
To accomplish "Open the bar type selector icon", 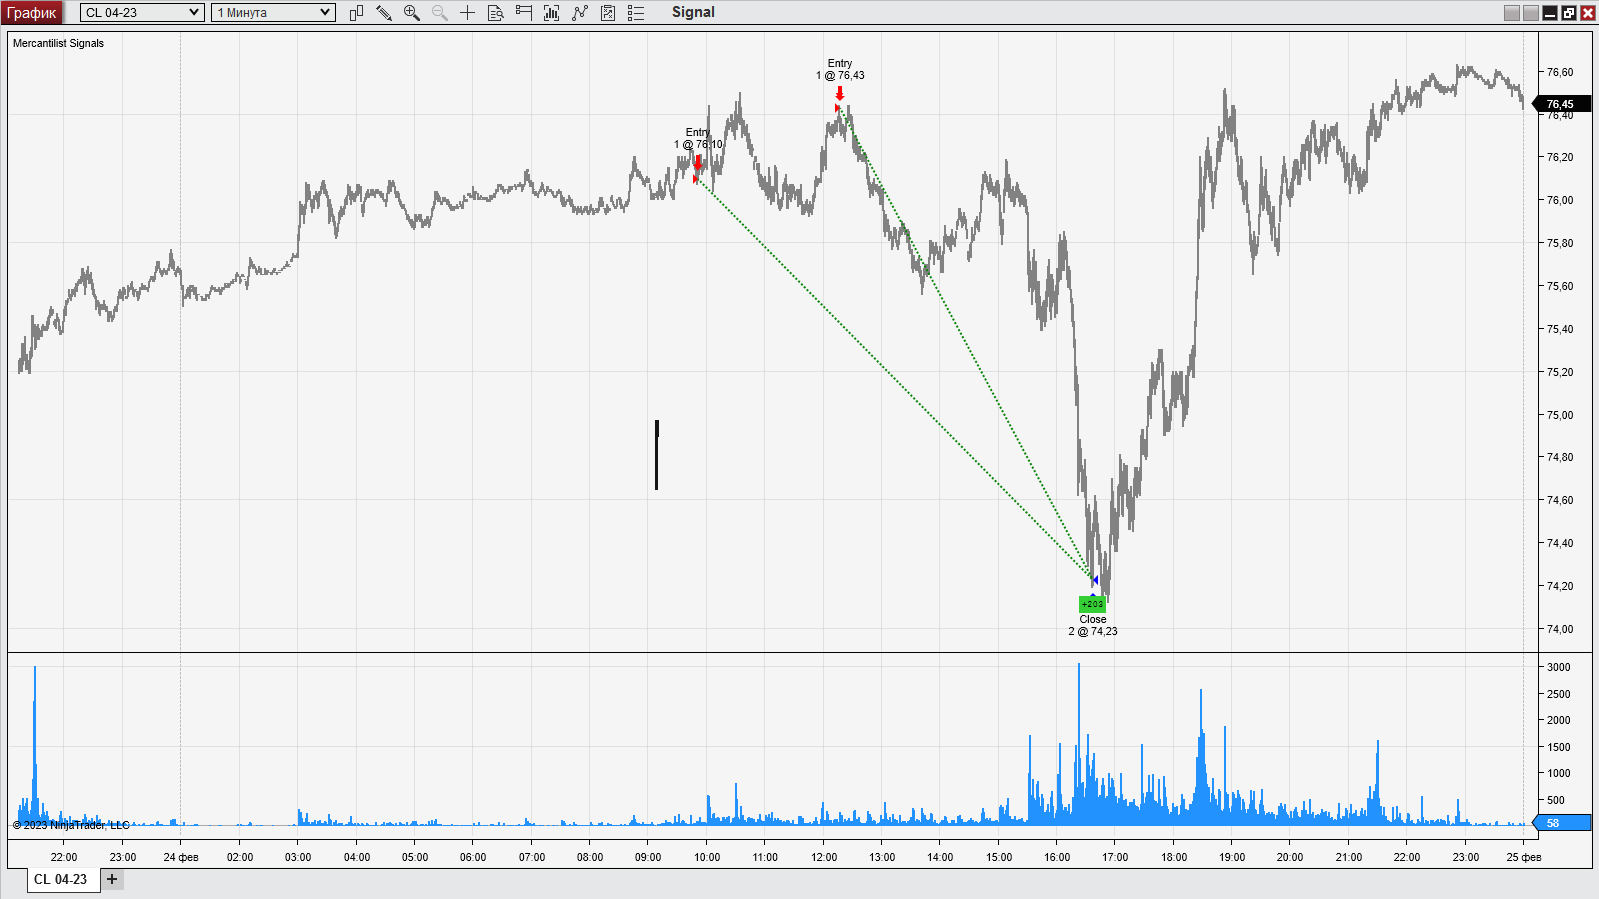I will [x=356, y=13].
